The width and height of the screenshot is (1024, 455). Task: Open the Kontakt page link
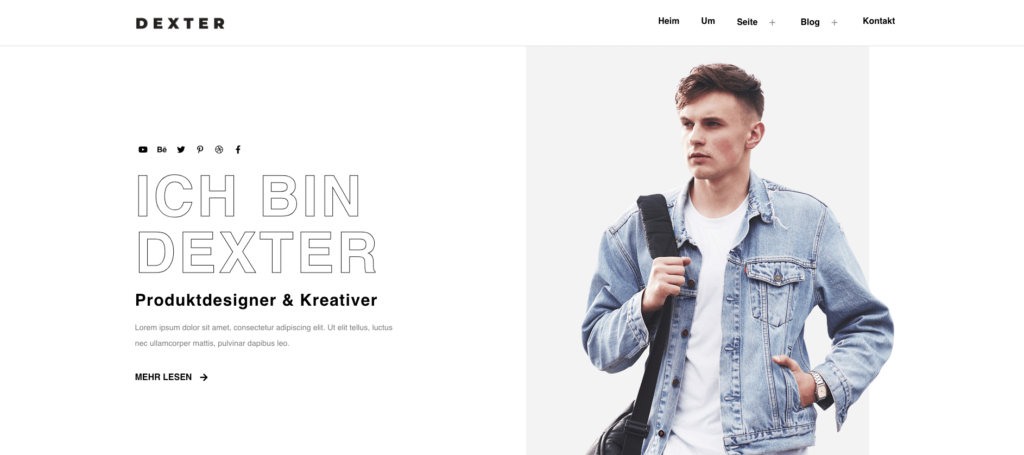(x=878, y=21)
